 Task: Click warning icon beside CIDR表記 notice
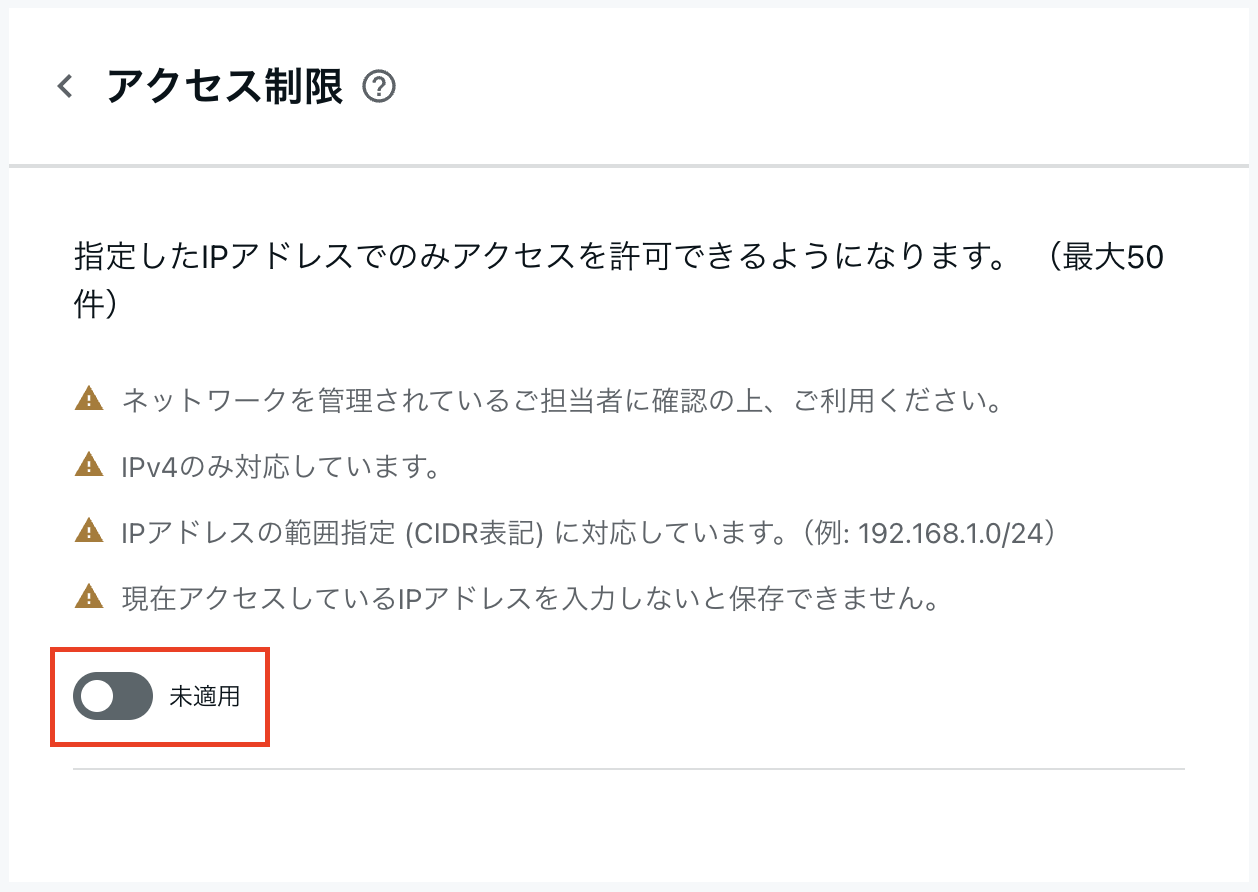coord(90,531)
